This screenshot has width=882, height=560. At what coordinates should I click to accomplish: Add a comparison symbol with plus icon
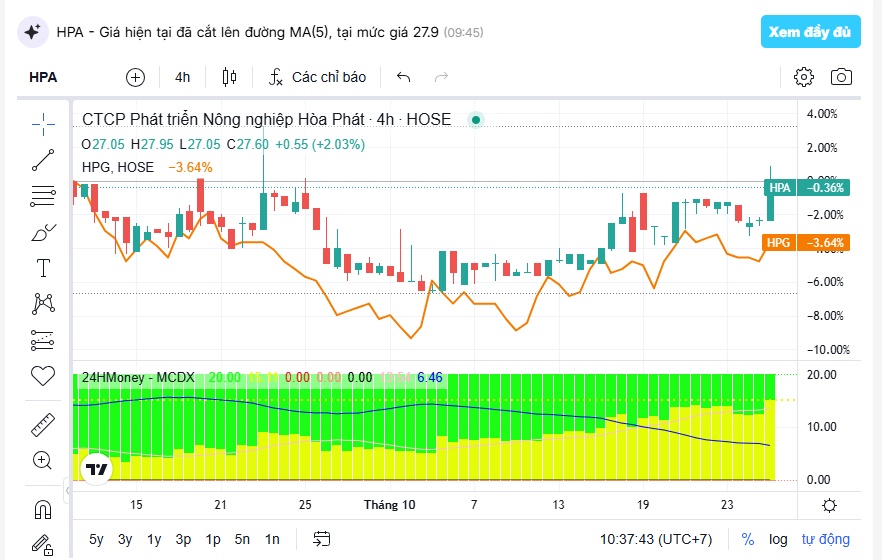[135, 77]
